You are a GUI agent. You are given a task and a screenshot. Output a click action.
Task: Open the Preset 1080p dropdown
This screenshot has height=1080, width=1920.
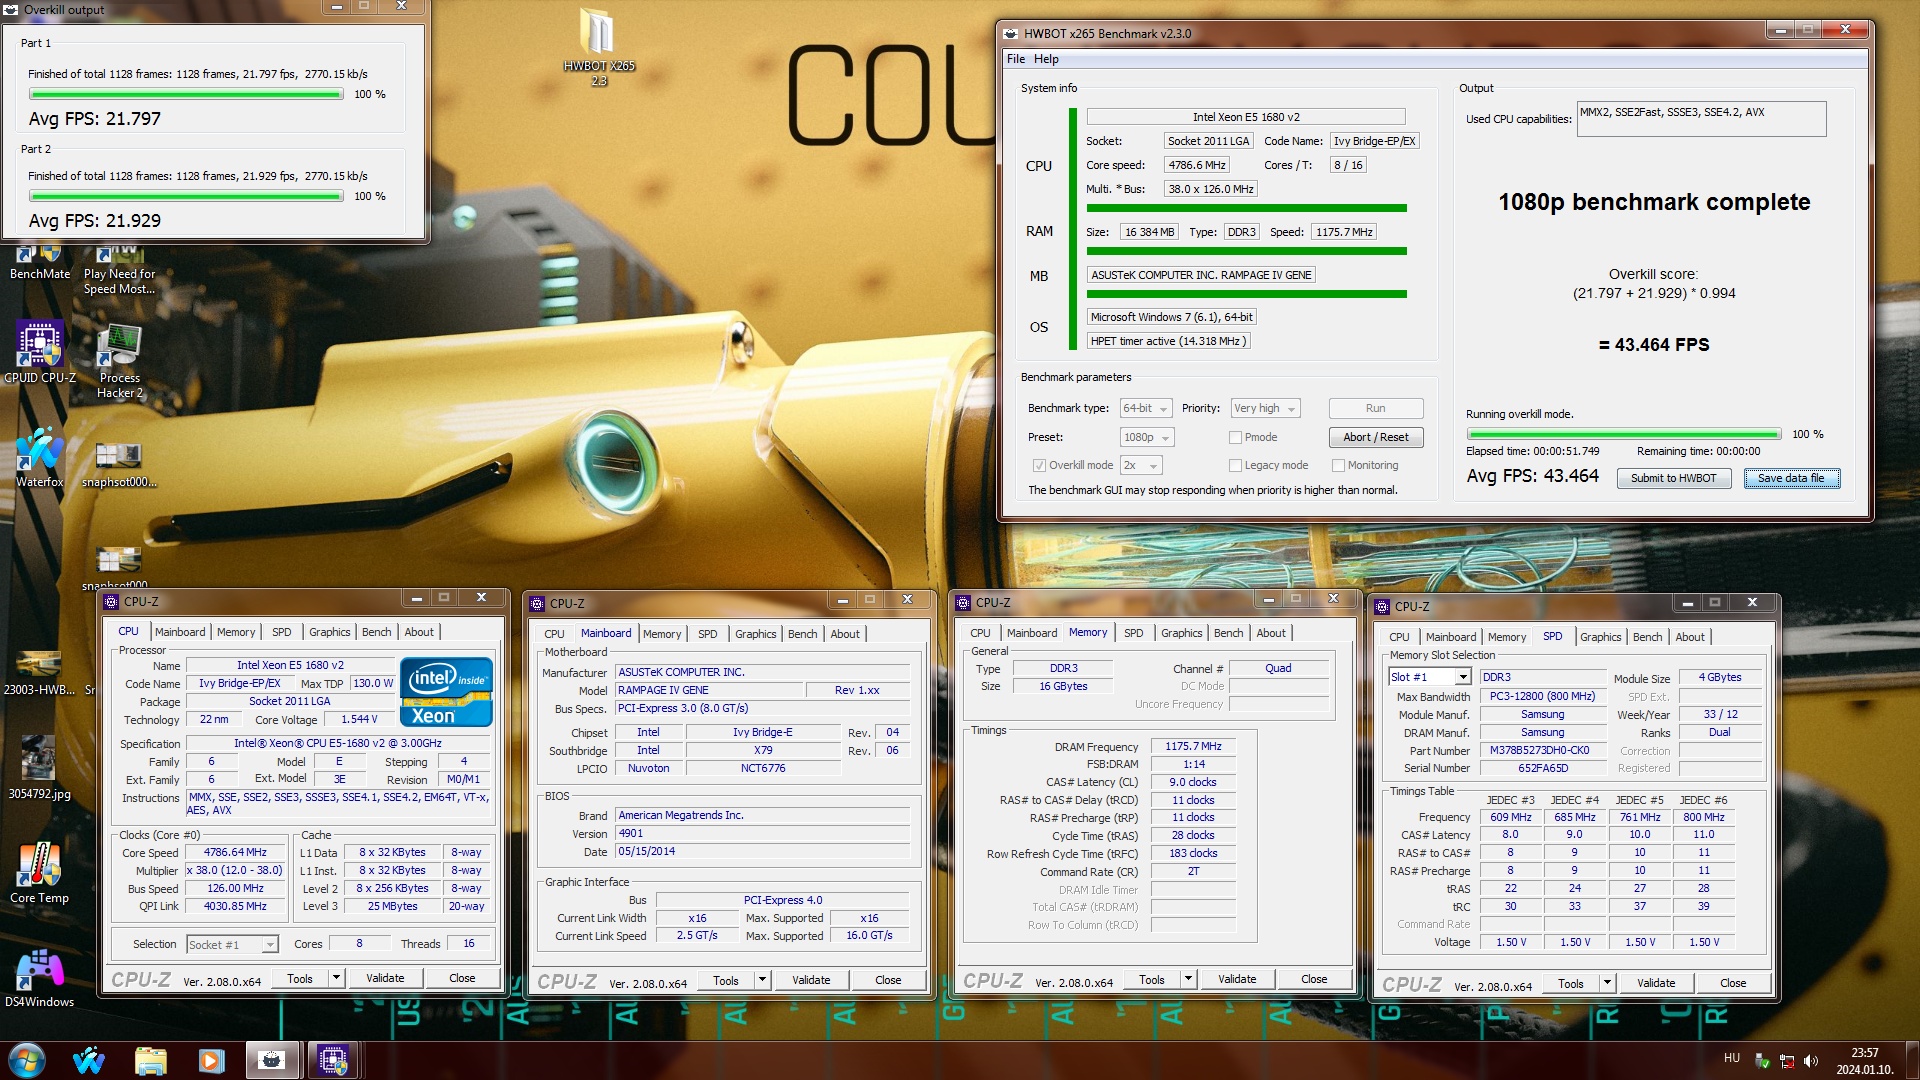(x=1146, y=437)
